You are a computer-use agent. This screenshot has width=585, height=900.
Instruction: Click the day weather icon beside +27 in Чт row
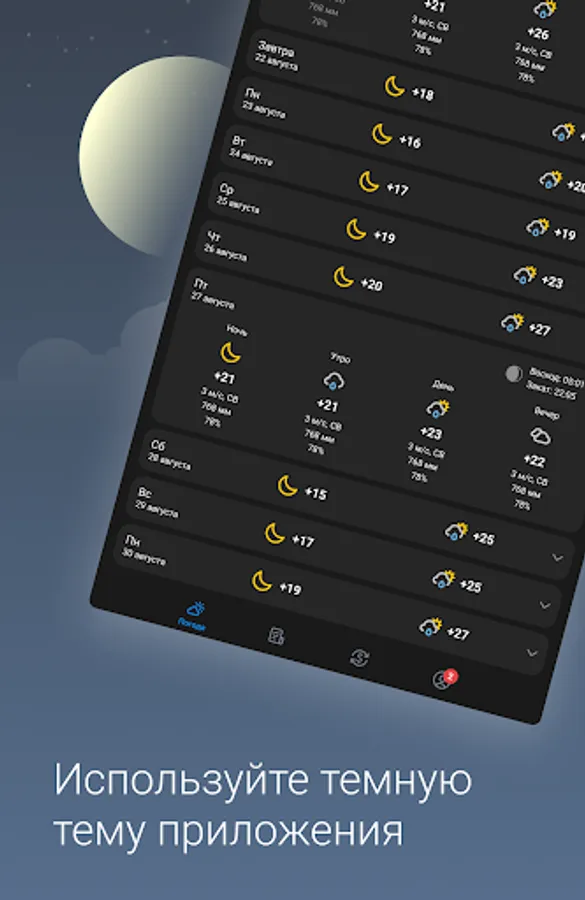tap(512, 323)
